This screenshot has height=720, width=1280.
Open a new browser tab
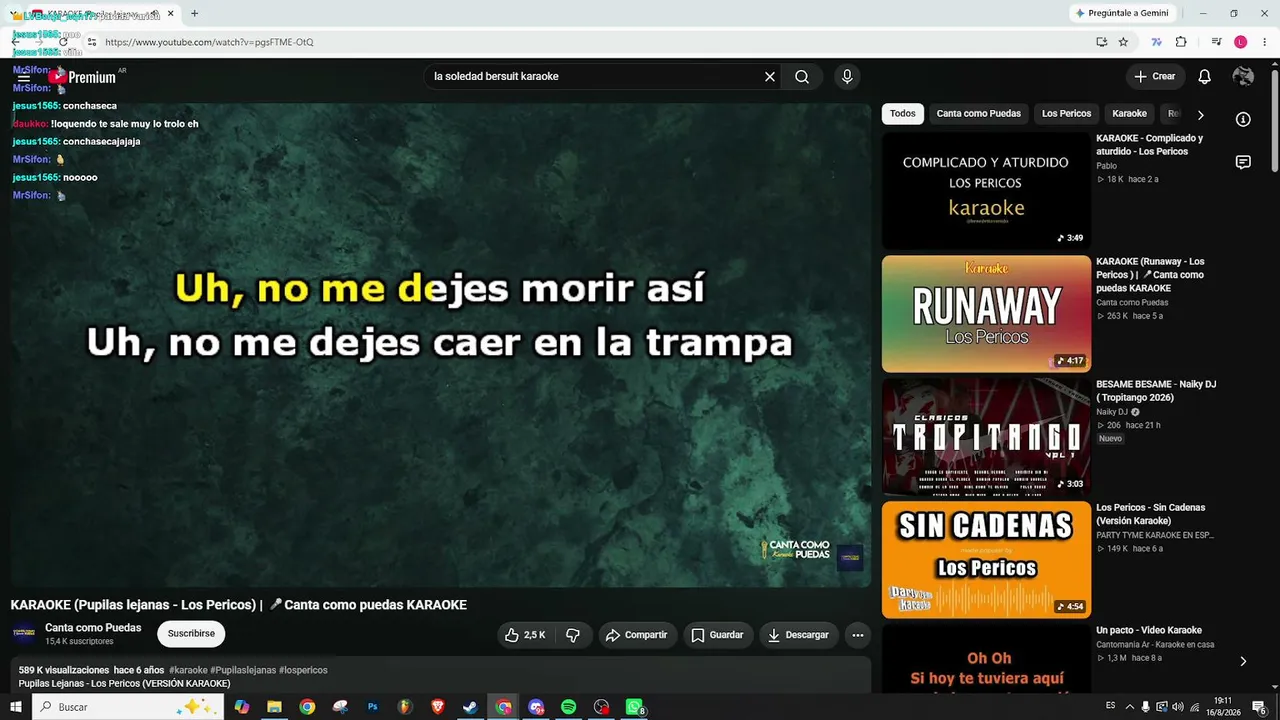click(x=194, y=13)
